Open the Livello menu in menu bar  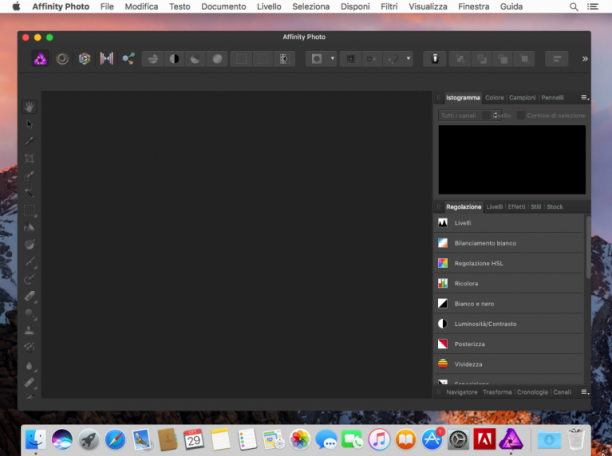pyautogui.click(x=269, y=7)
